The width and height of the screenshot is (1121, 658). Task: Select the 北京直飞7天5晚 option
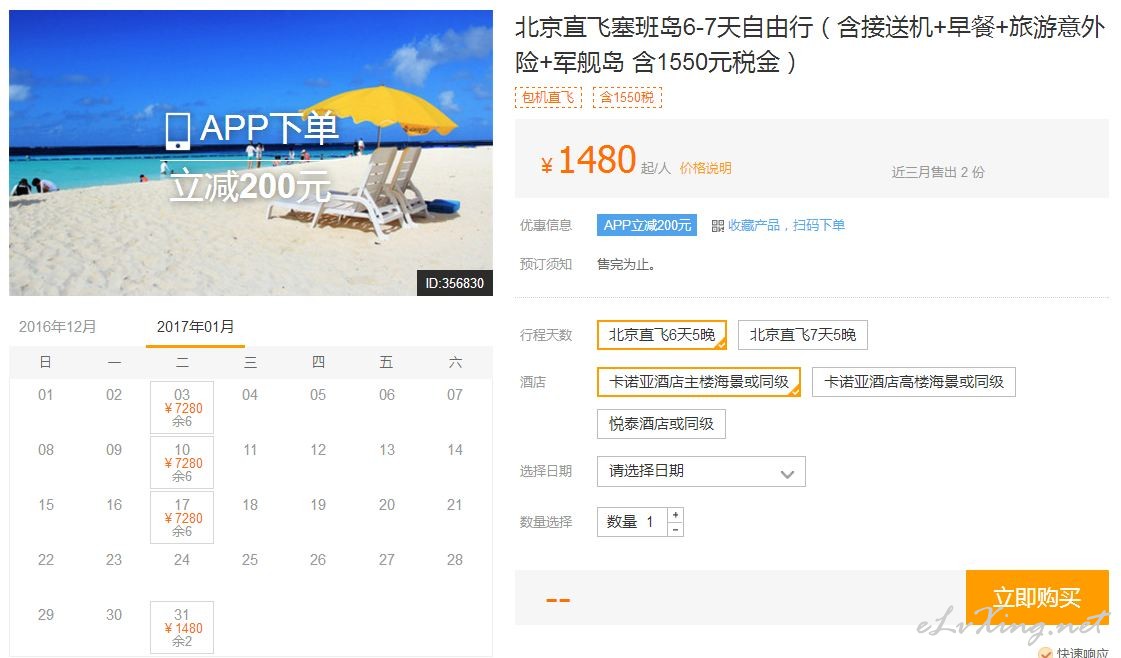(x=803, y=335)
